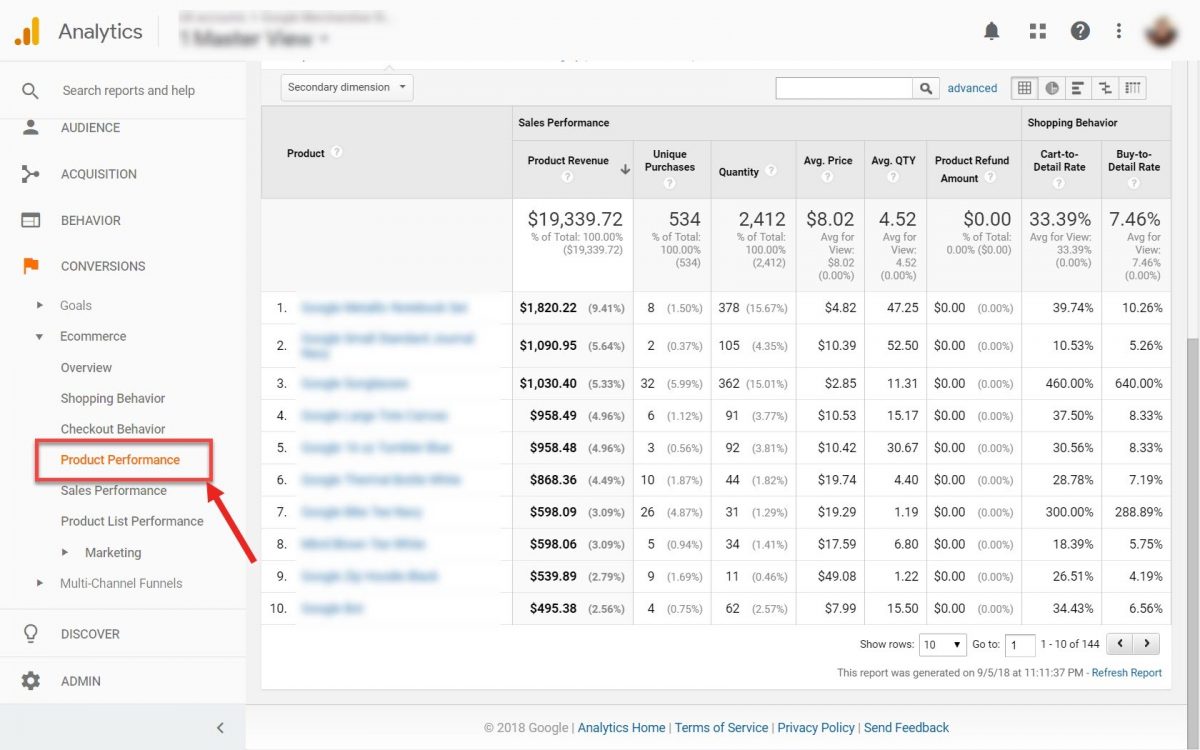Open the Conversions menu
This screenshot has height=750, width=1200.
pos(103,266)
